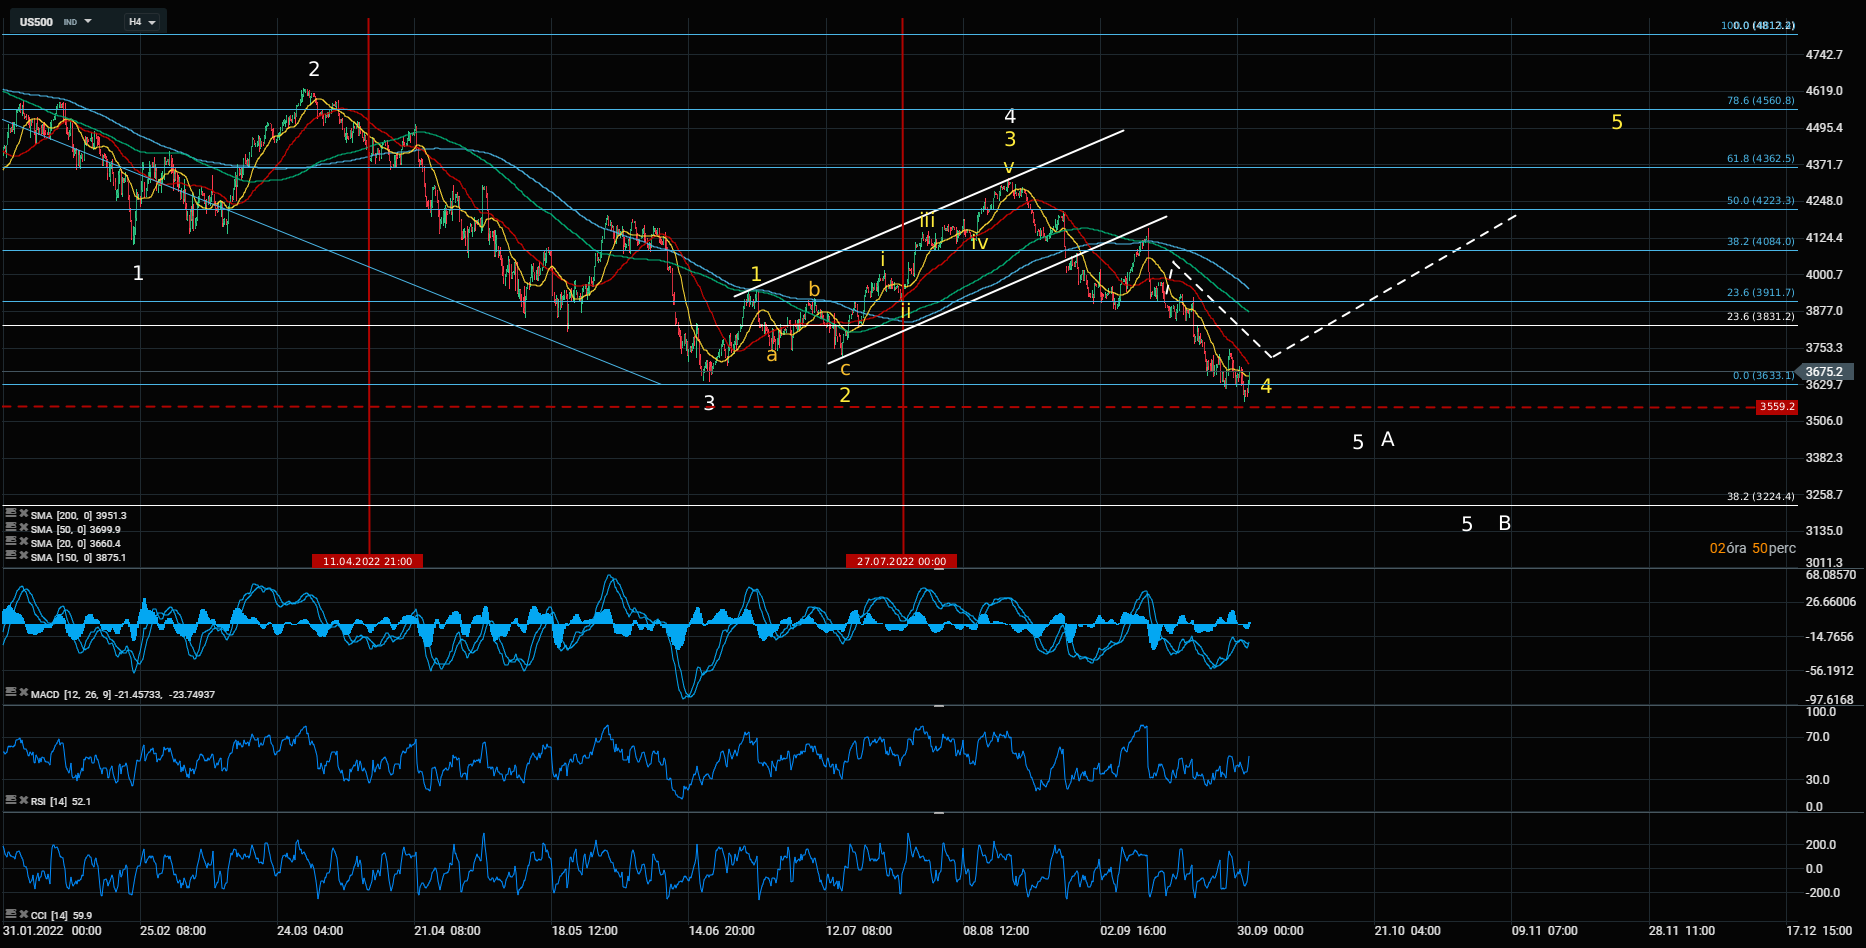1866x948 pixels.
Task: Select the 50.0 (4223.3) Fibonacci level label
Action: coord(1761,201)
